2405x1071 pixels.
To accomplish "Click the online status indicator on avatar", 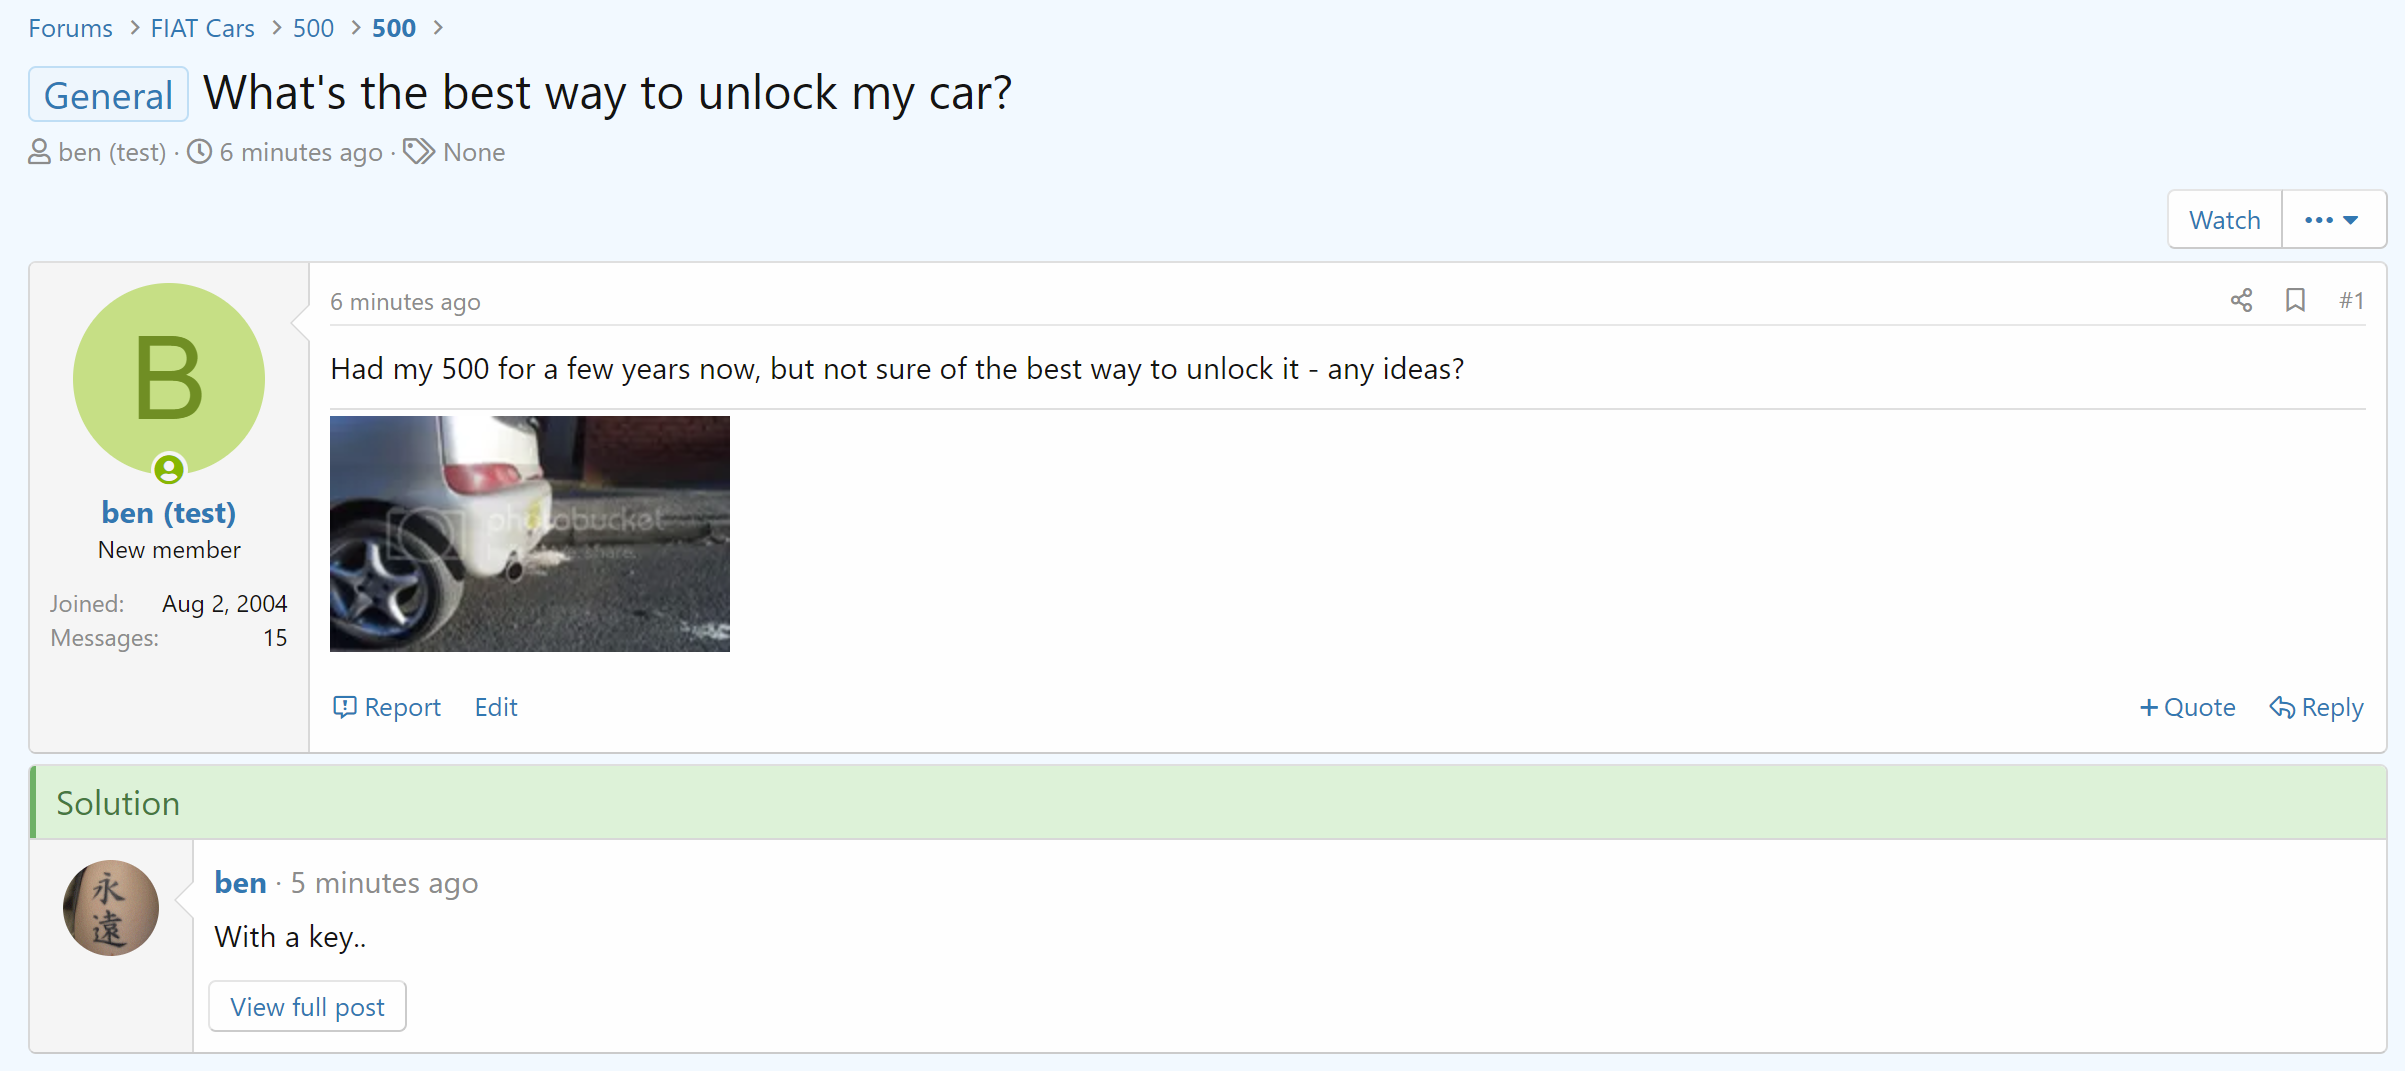I will pos(169,468).
